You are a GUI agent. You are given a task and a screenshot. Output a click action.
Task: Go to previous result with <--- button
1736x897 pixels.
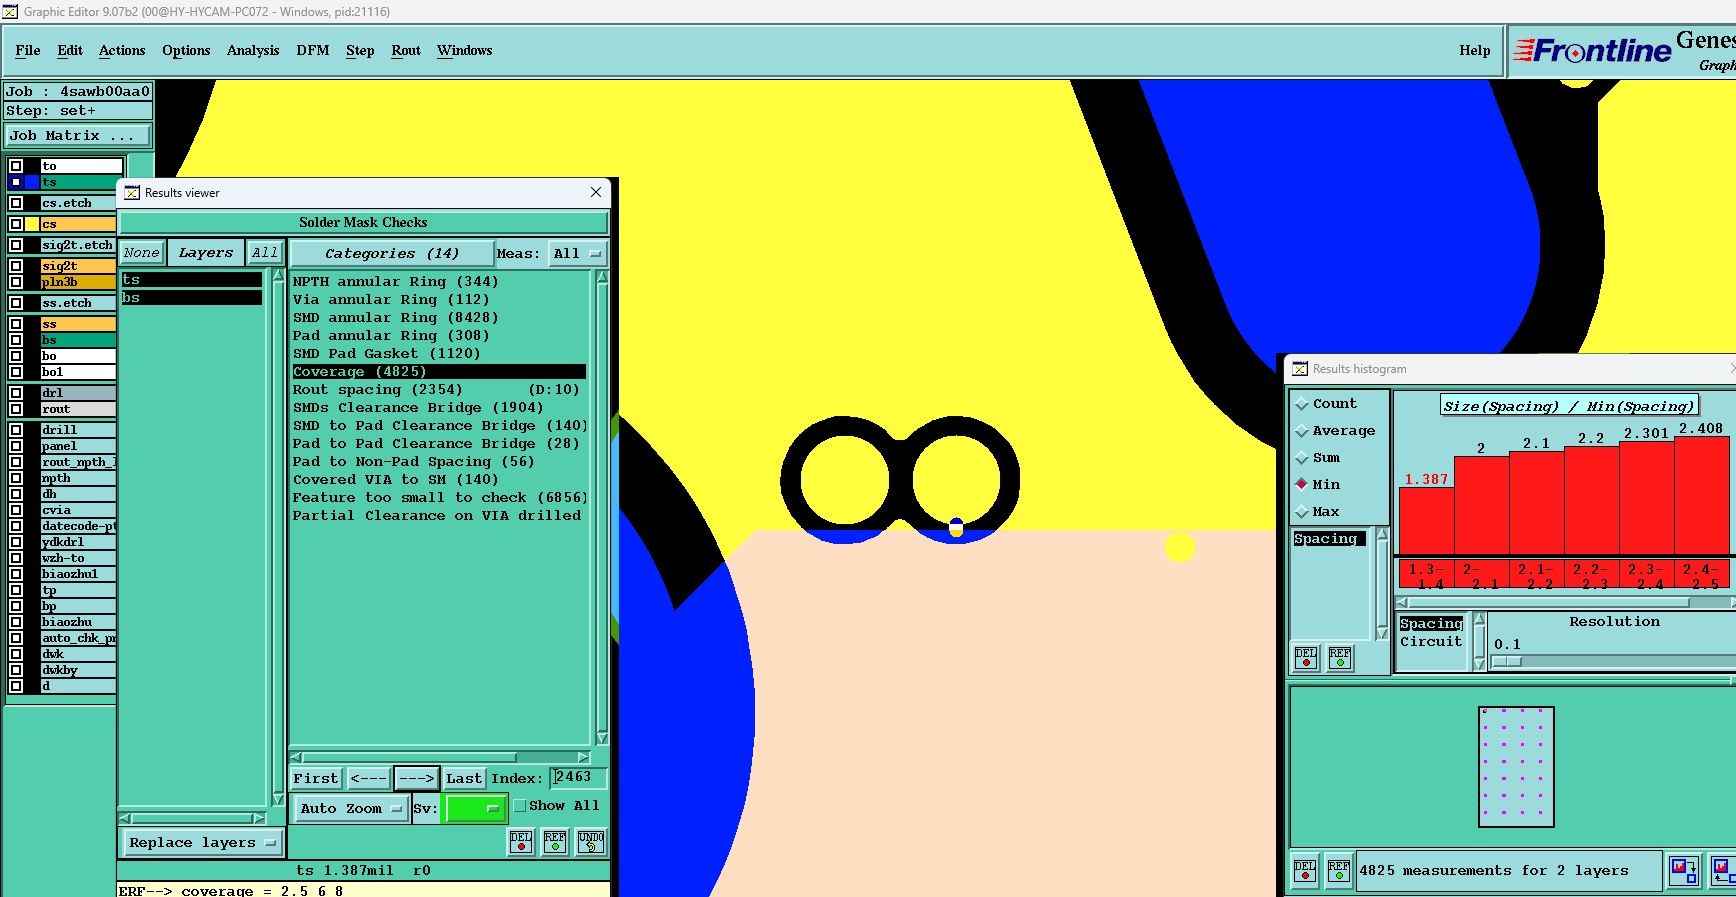coord(368,778)
